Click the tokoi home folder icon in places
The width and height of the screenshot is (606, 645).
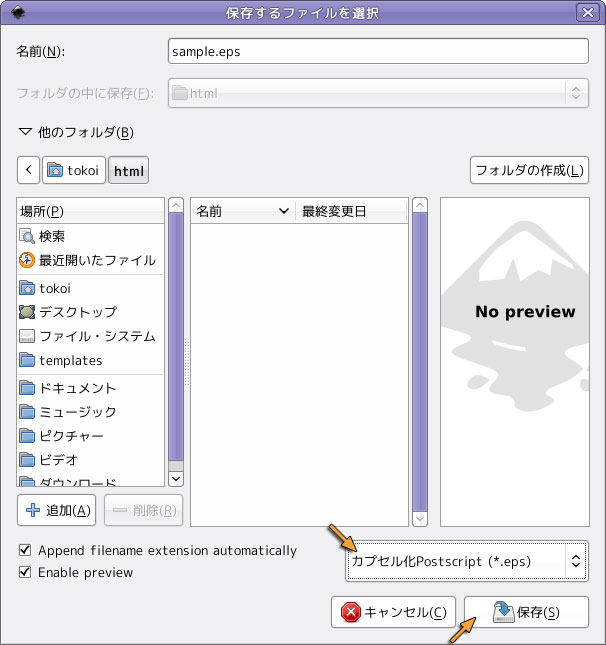pyautogui.click(x=27, y=288)
